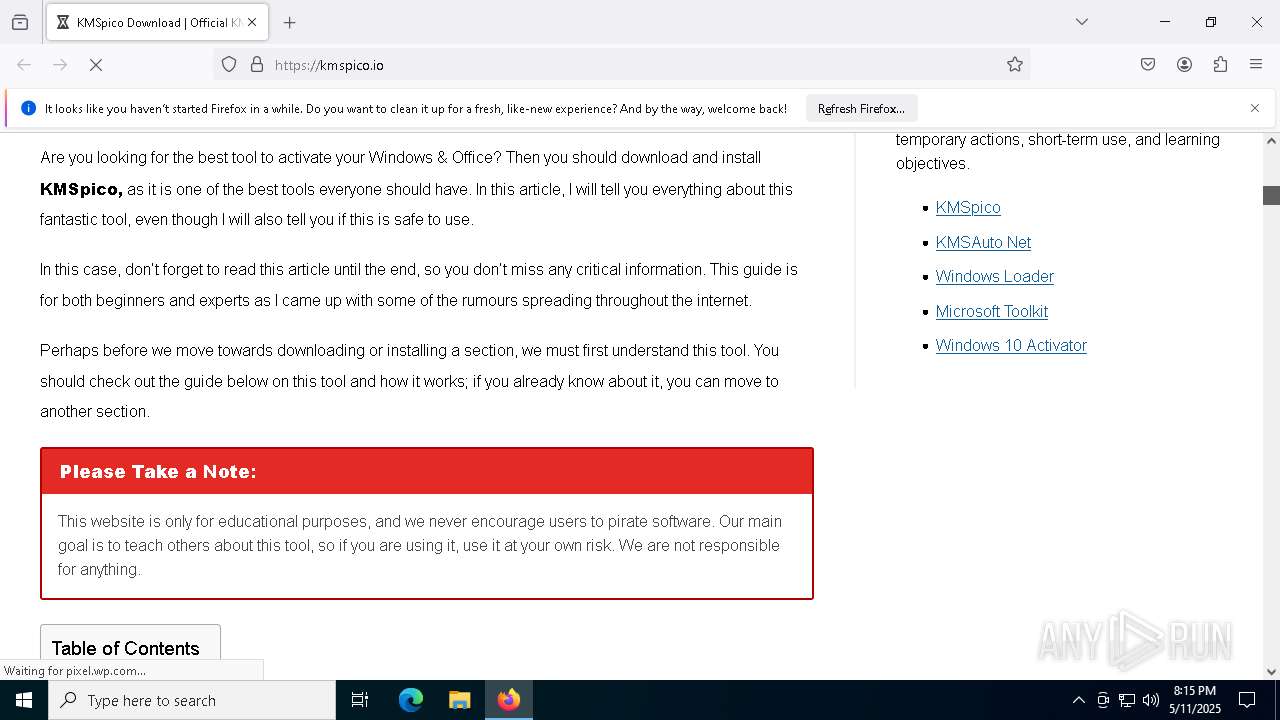Screen dimensions: 1280x720
Task: Click the Meet Now tray icon
Action: 1103,700
